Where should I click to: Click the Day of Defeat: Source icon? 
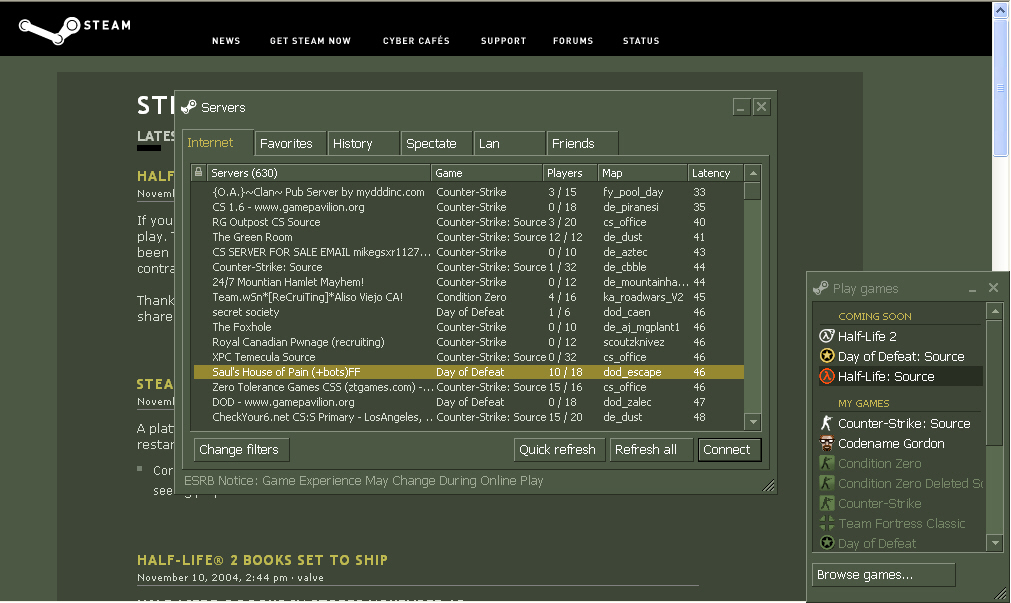[x=826, y=357]
